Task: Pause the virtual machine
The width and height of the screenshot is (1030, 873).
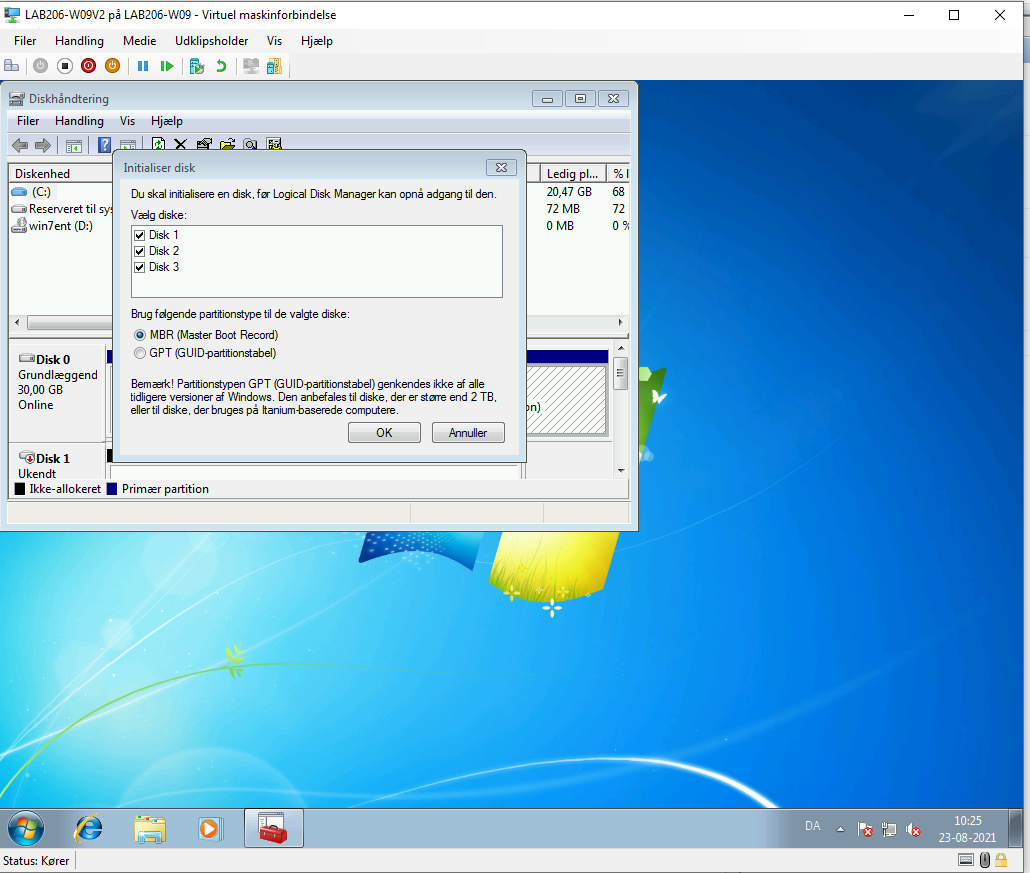Action: [143, 66]
